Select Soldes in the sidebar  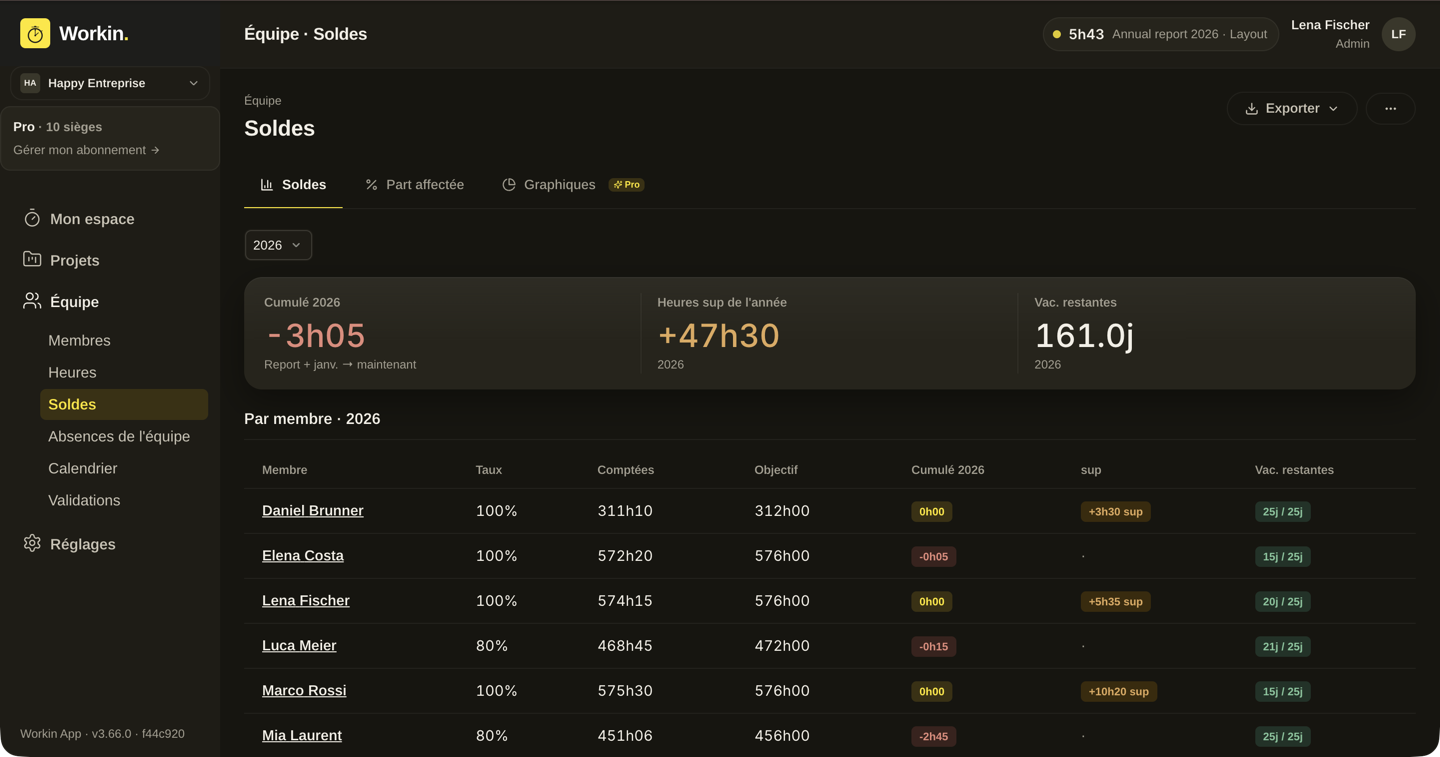124,404
